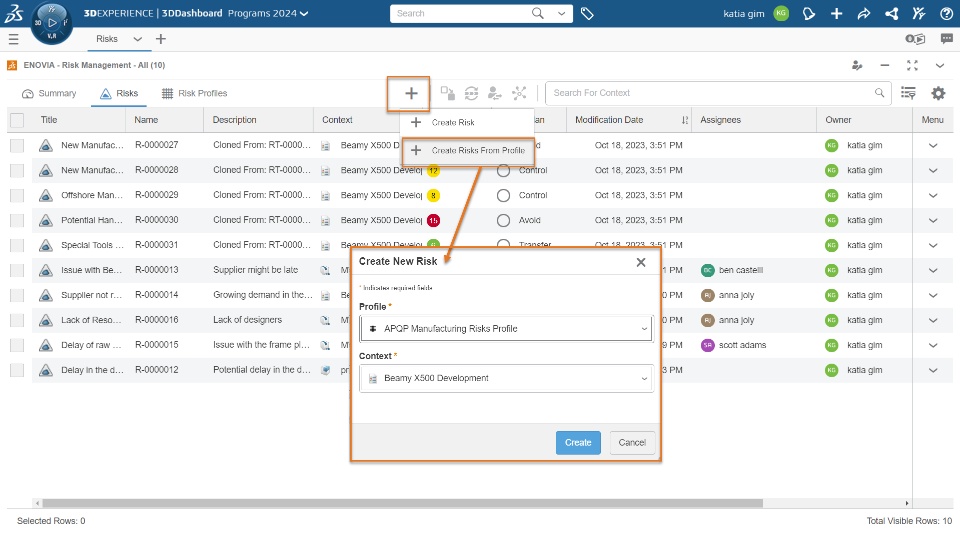The height and width of the screenshot is (539, 960).
Task: Click the Cancel button
Action: pos(632,442)
